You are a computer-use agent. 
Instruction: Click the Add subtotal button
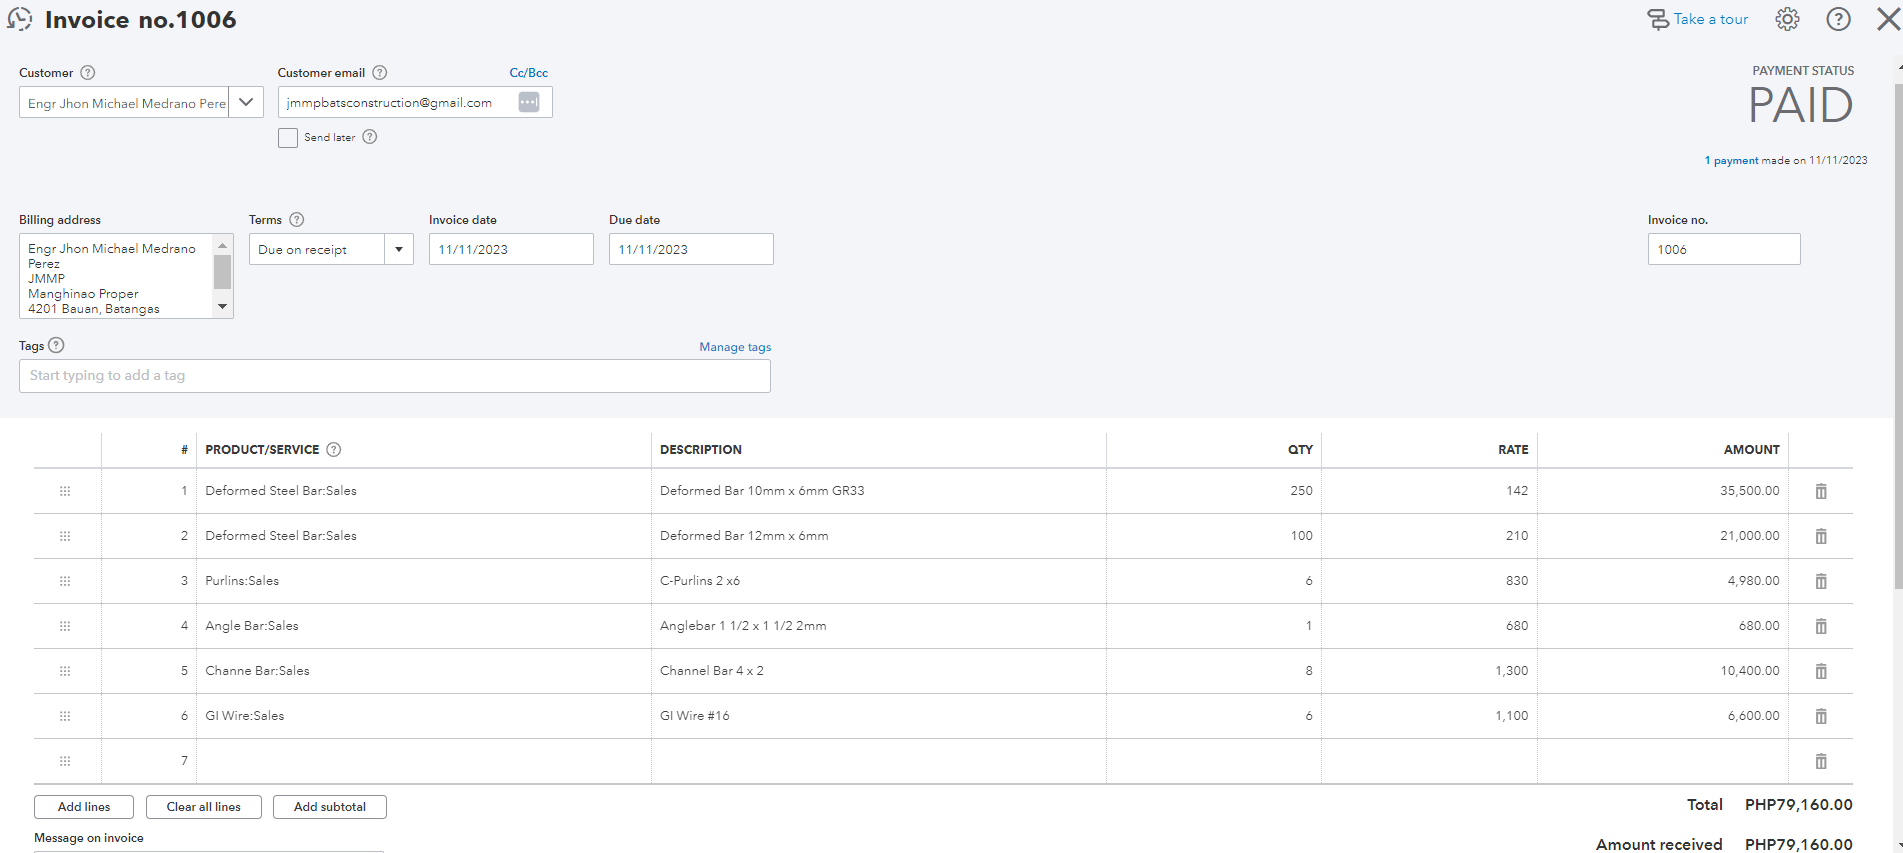click(x=329, y=807)
